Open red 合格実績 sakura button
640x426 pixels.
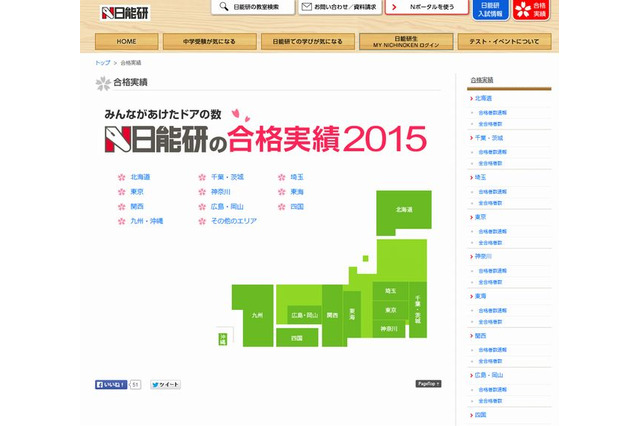point(531,10)
